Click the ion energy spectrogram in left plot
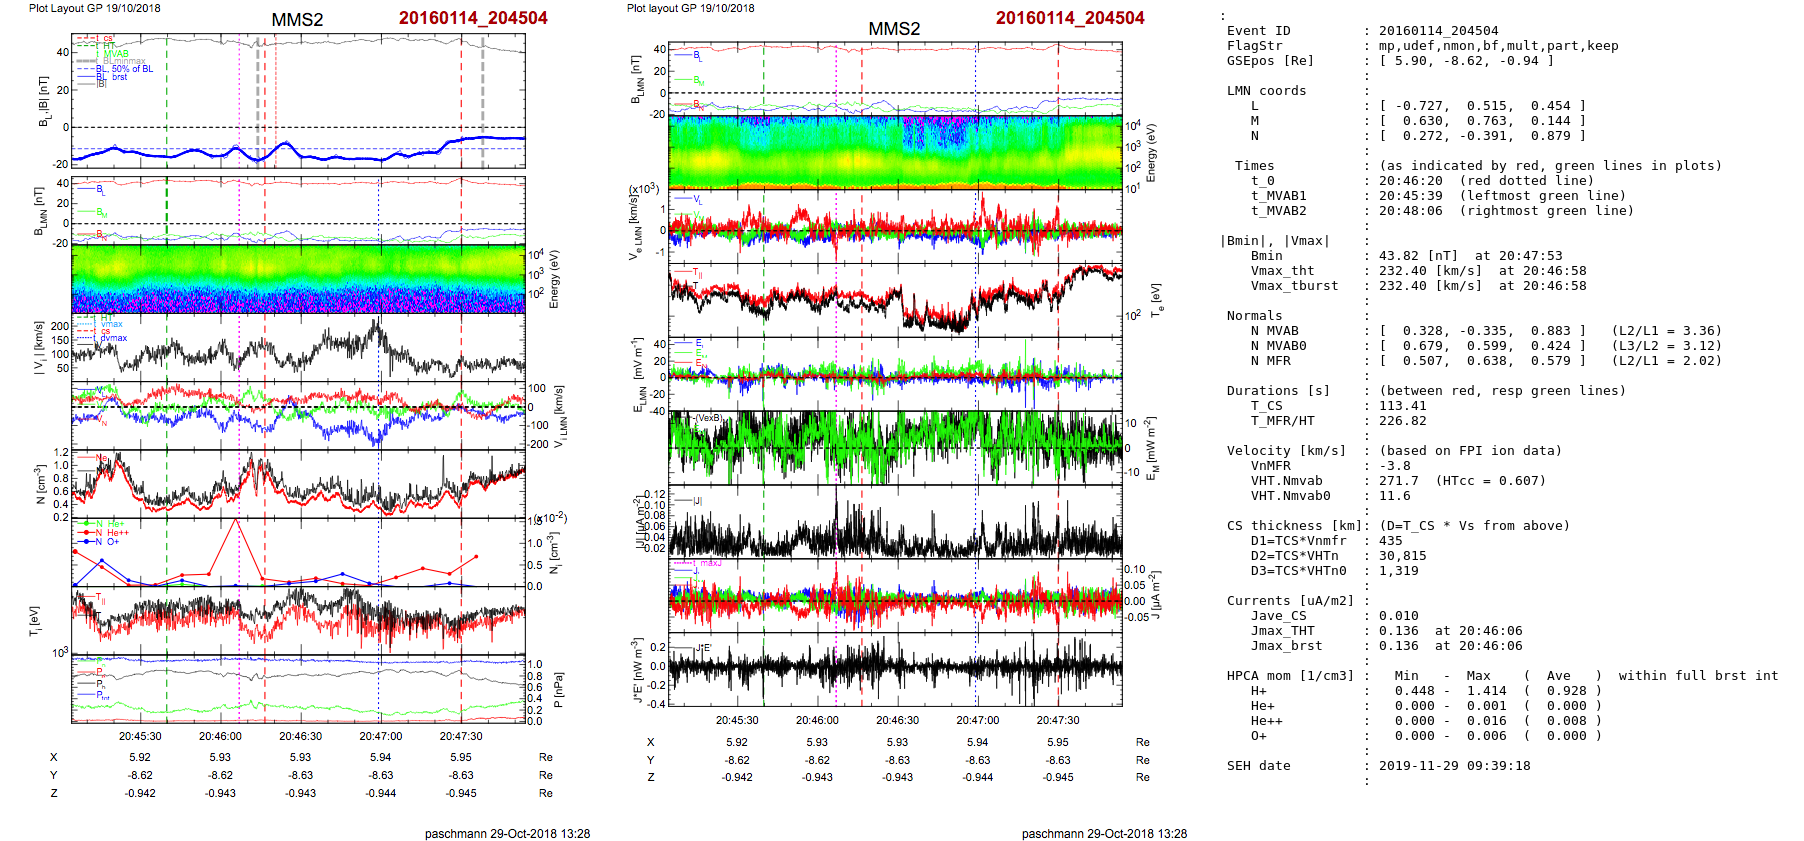The image size is (1804, 841). coord(298,278)
